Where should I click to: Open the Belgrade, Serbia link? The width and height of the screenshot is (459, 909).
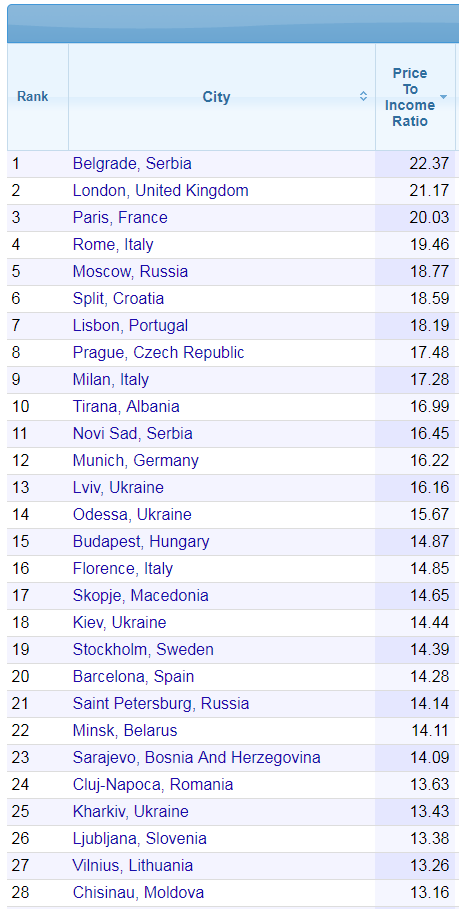point(132,163)
